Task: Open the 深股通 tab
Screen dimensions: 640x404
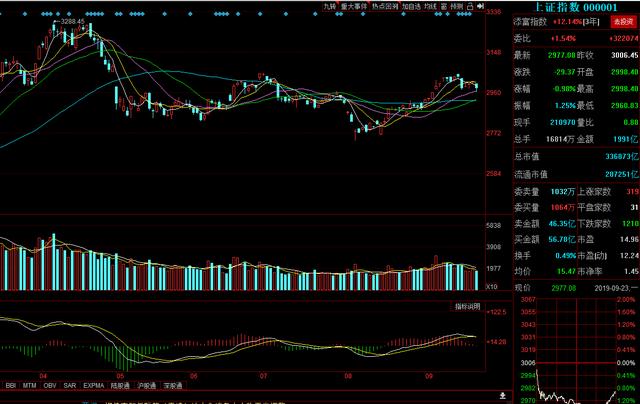Action: [x=173, y=385]
